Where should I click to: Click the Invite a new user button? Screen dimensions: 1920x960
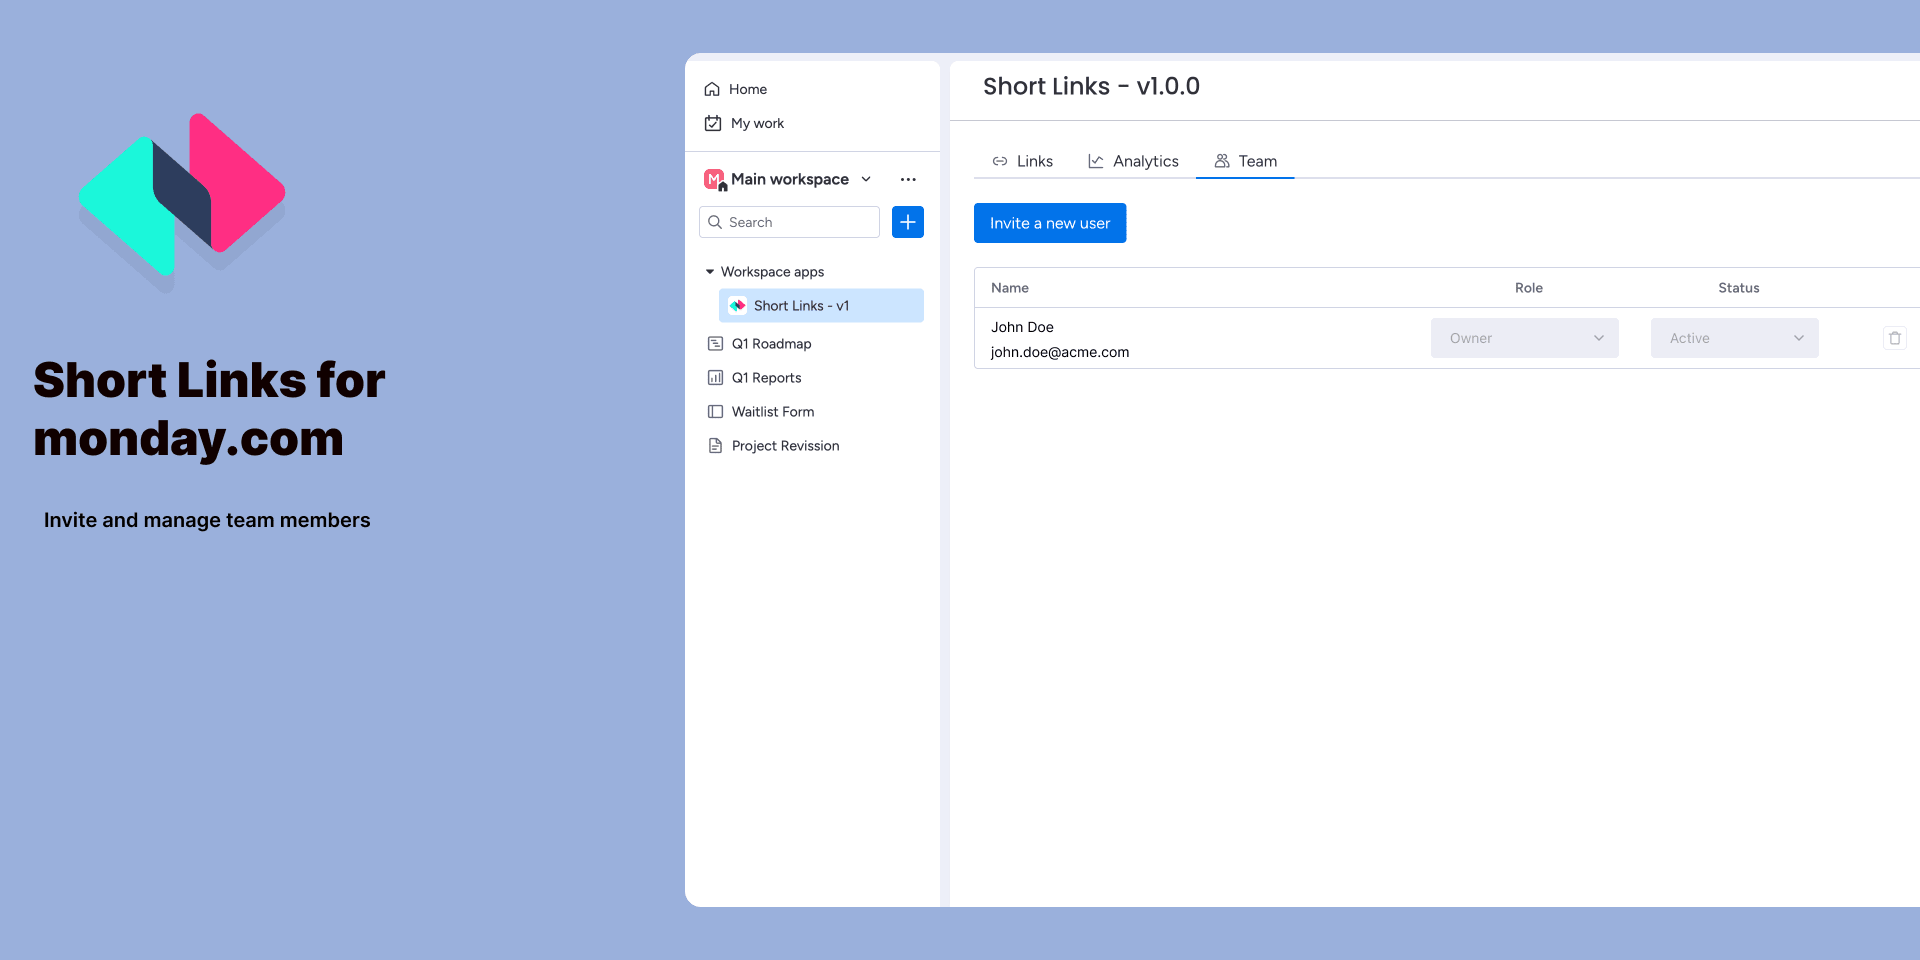tap(1050, 223)
